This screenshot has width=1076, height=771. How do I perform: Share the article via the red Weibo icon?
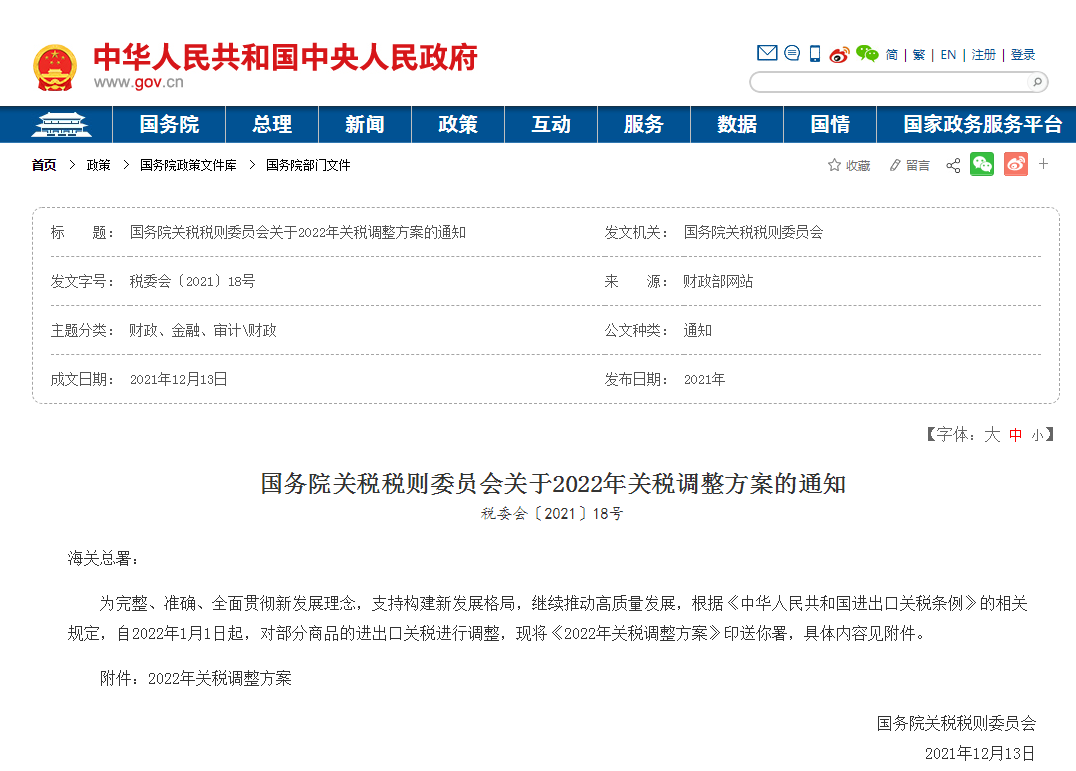coord(1015,164)
